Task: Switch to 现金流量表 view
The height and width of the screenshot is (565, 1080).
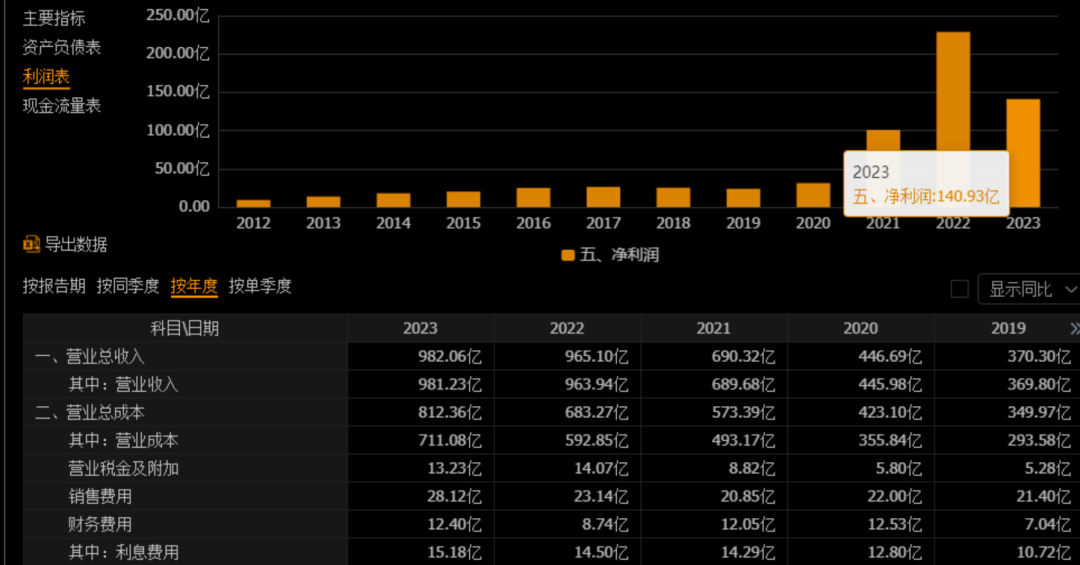Action: click(61, 106)
